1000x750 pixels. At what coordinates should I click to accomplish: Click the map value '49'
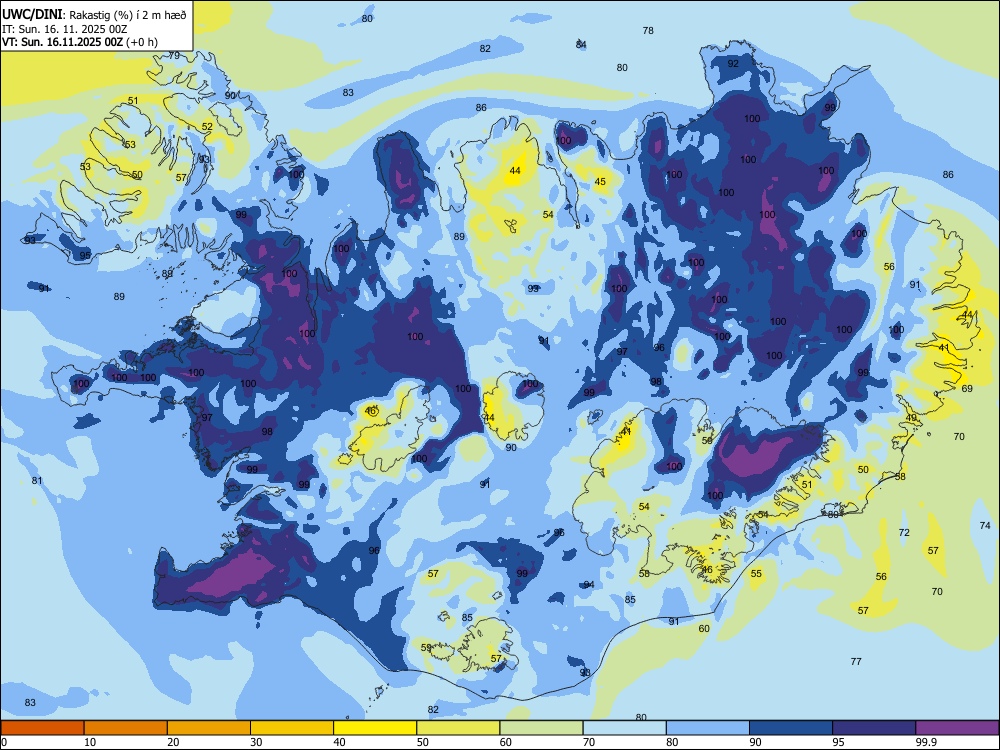click(911, 418)
